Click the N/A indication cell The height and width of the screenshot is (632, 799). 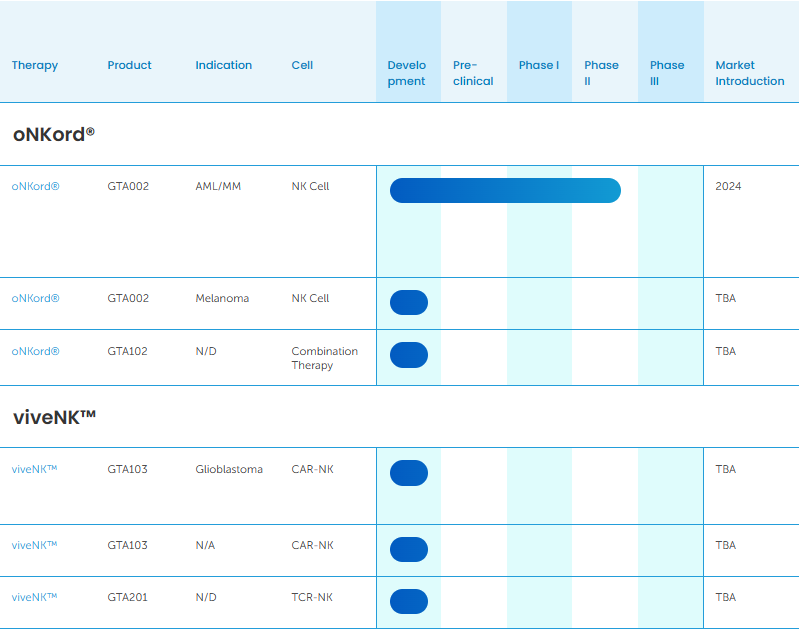tap(205, 545)
